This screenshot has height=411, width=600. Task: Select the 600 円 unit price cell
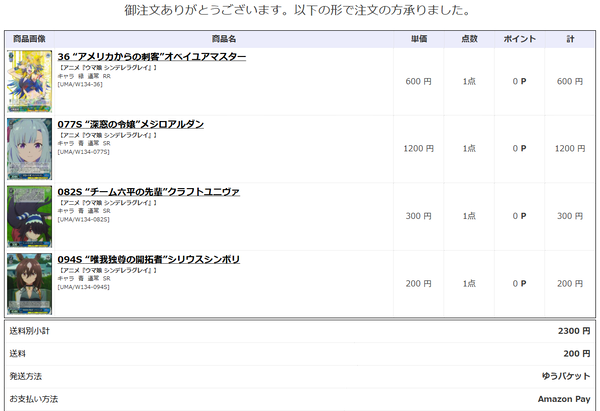(419, 81)
